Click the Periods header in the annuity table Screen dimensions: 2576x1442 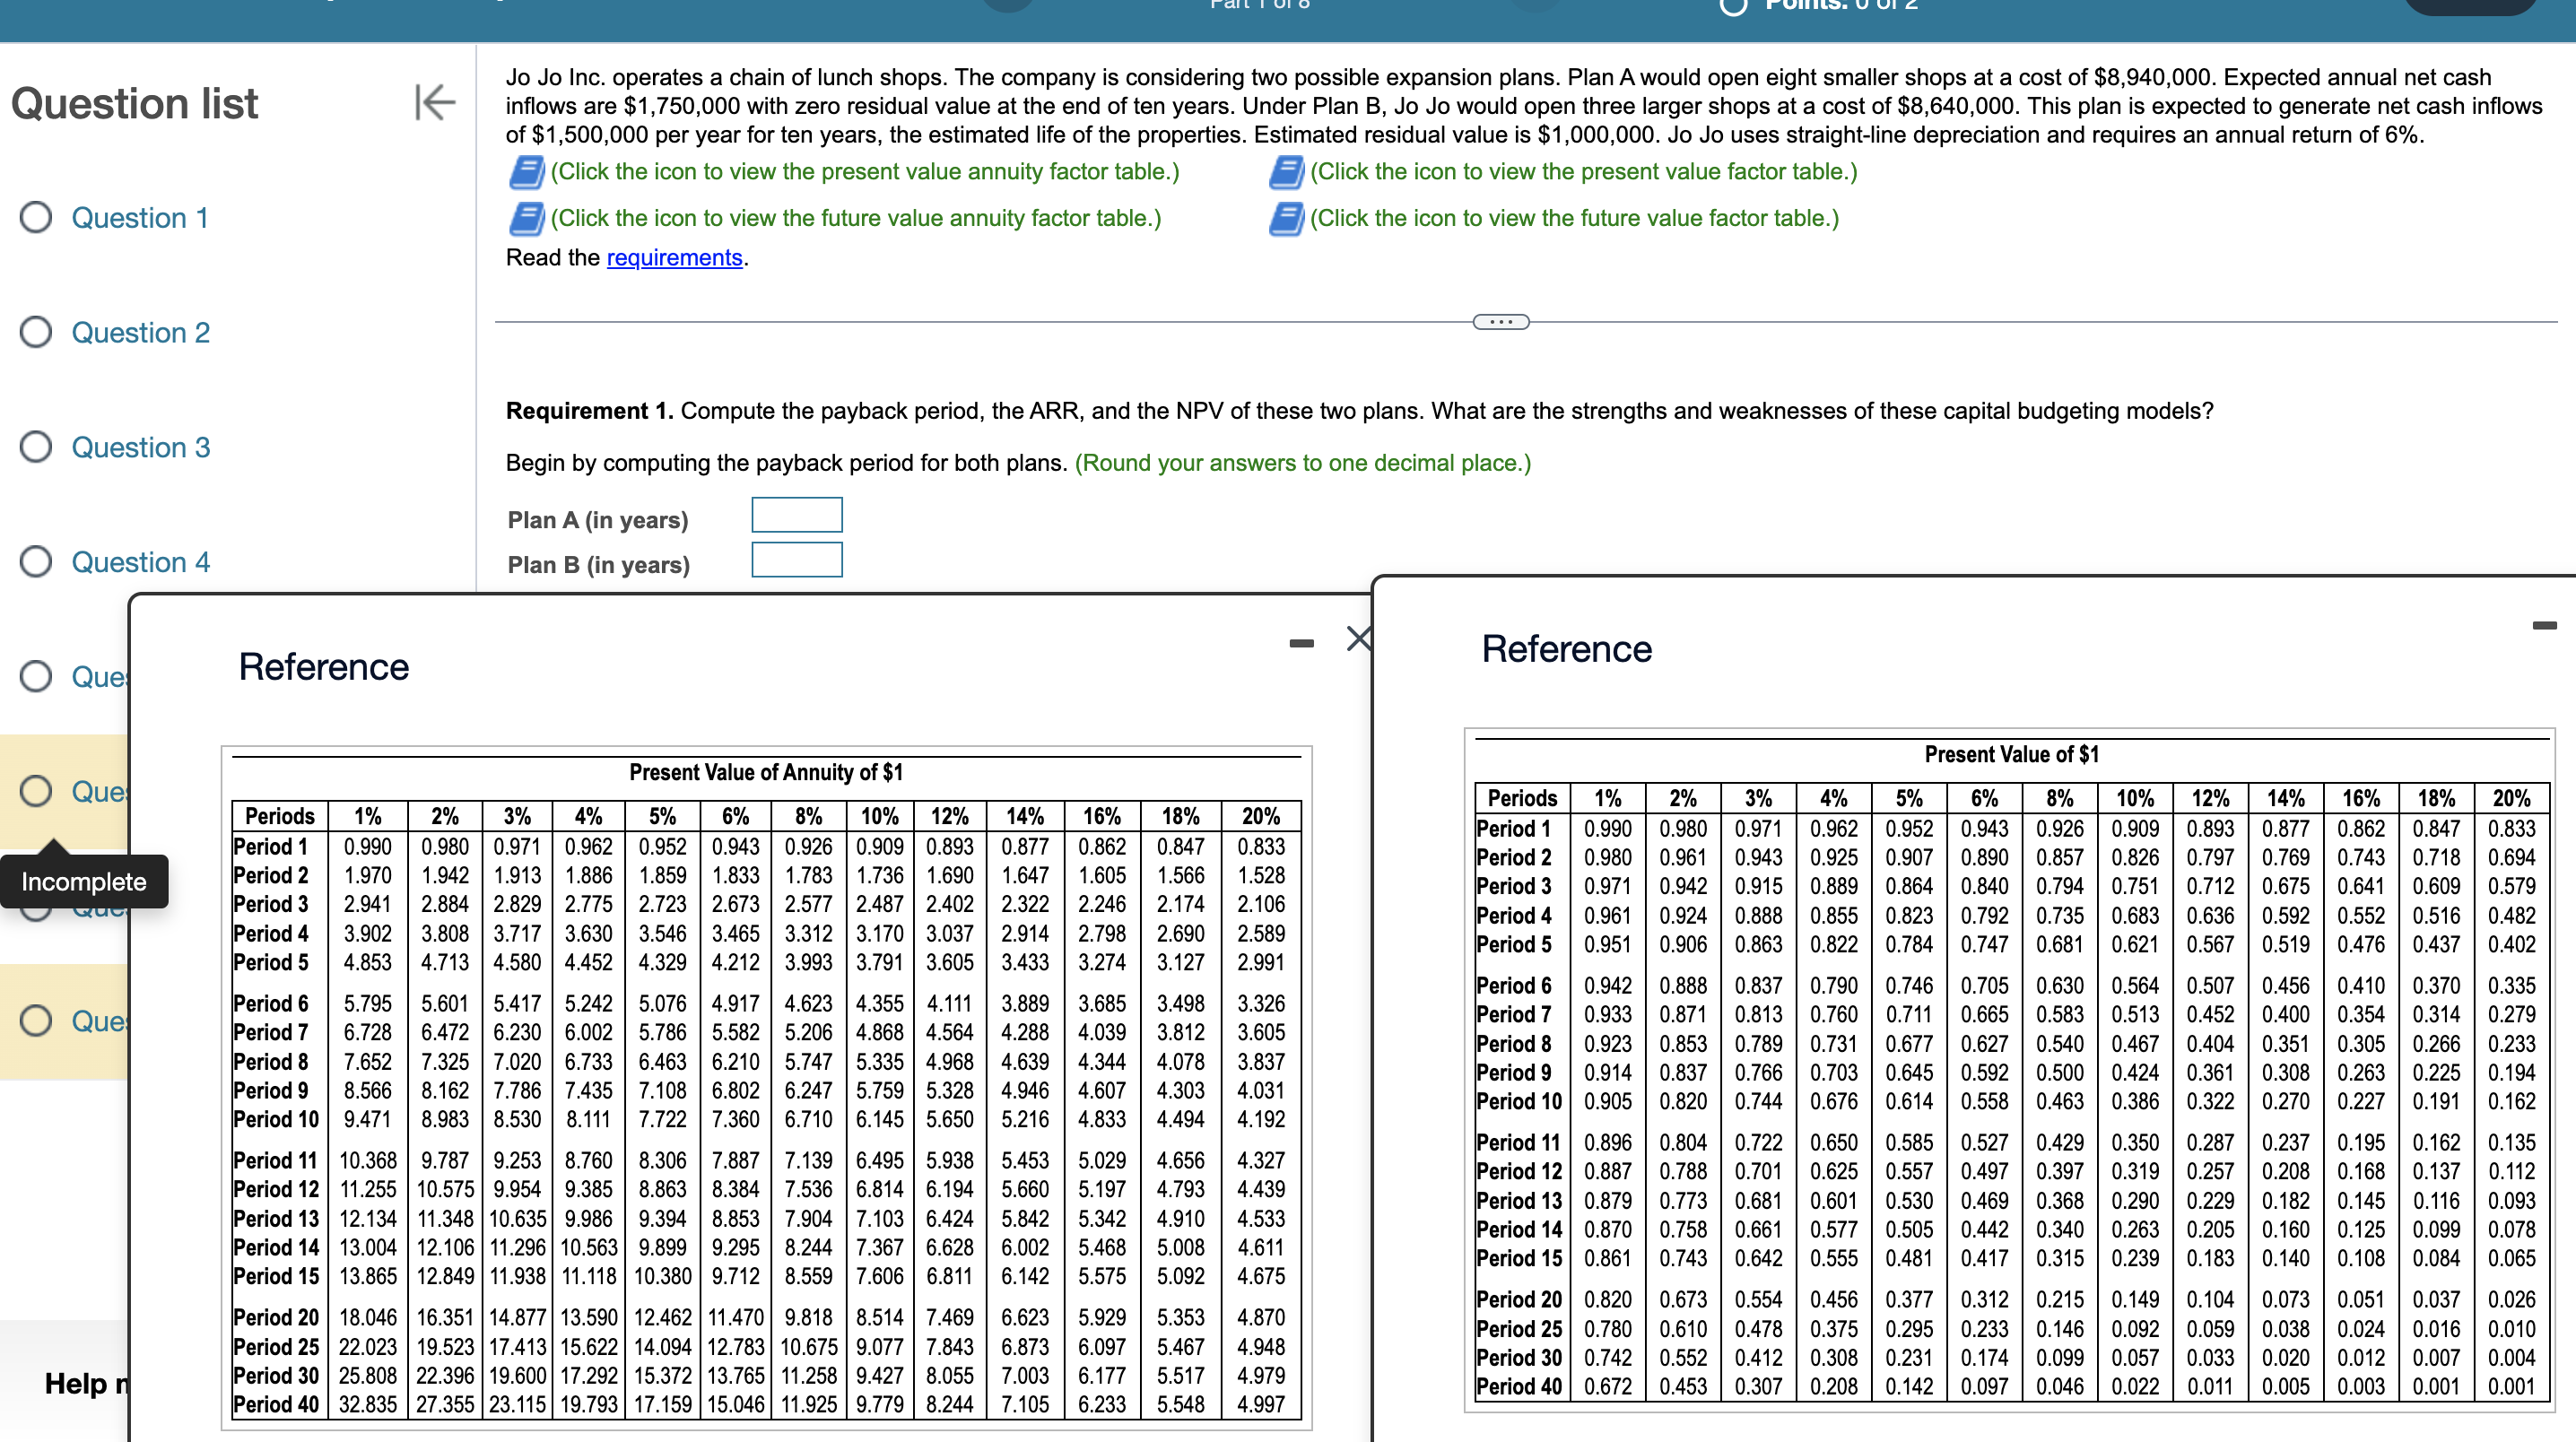click(280, 816)
